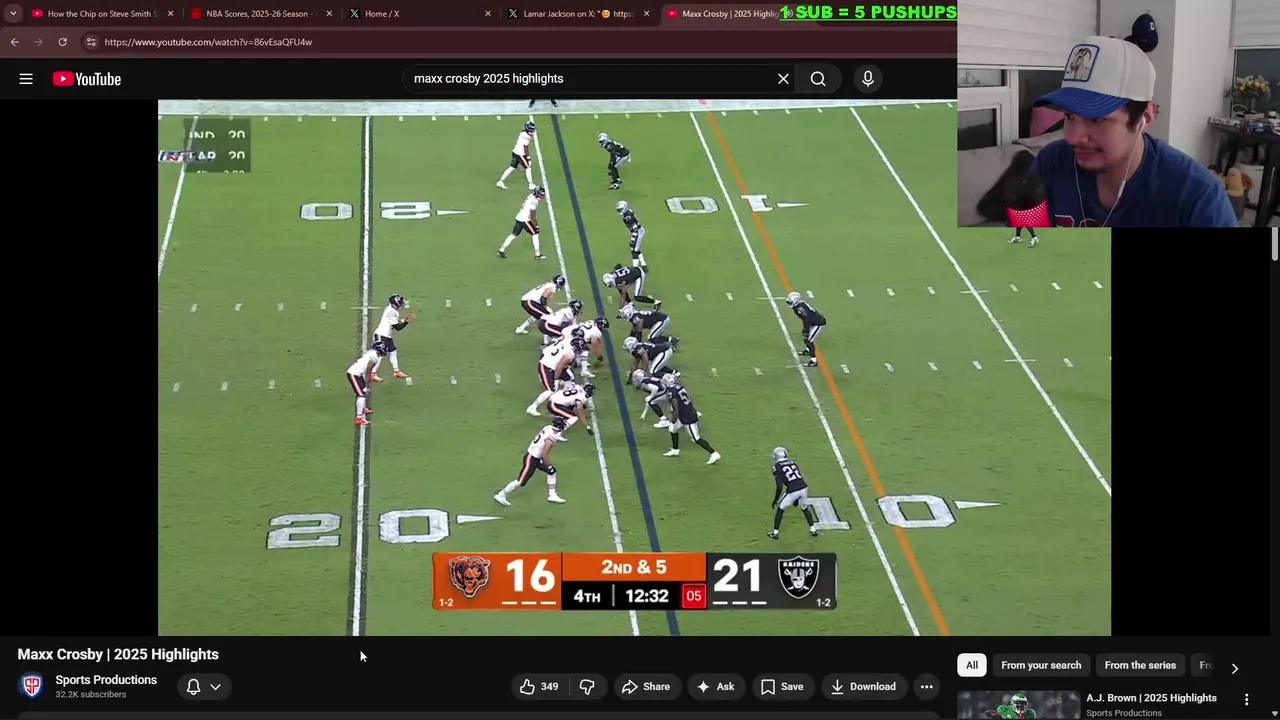
Task: View site information icon in address bar
Action: 91,42
